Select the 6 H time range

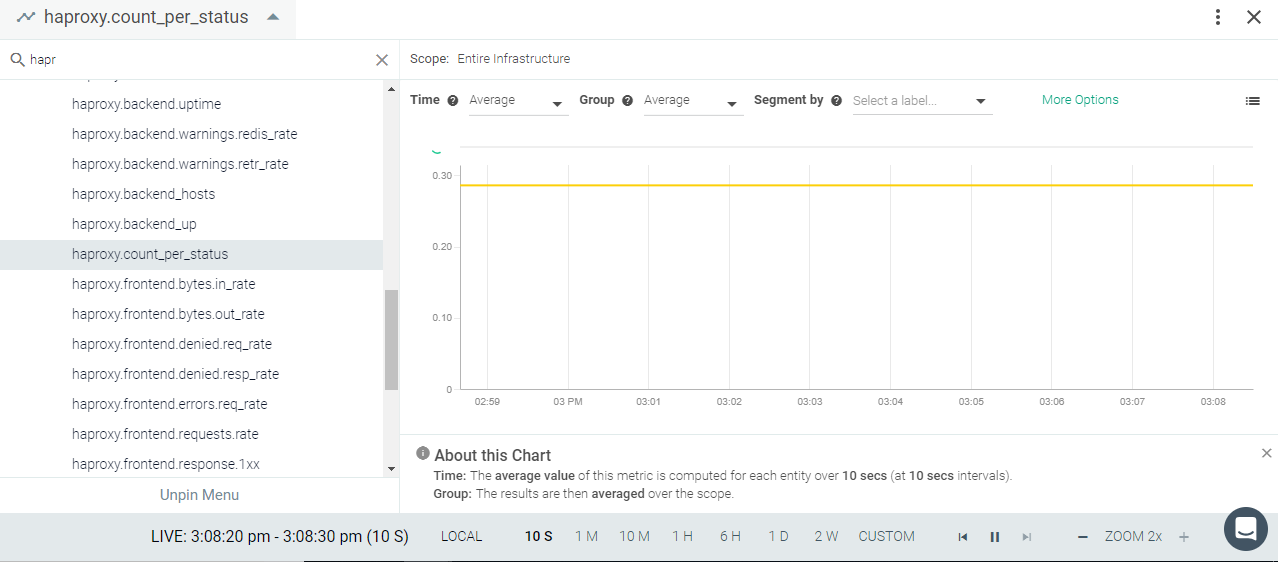point(730,537)
